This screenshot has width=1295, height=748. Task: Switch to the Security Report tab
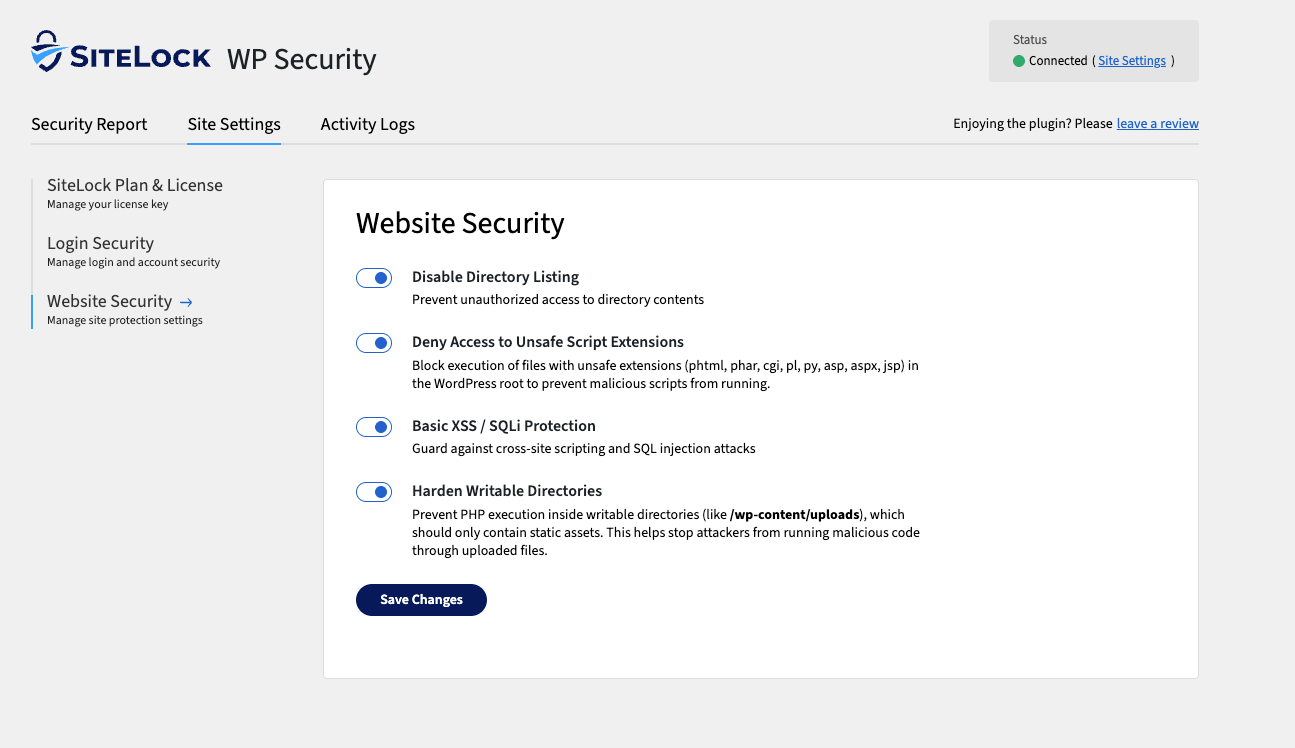pos(88,124)
